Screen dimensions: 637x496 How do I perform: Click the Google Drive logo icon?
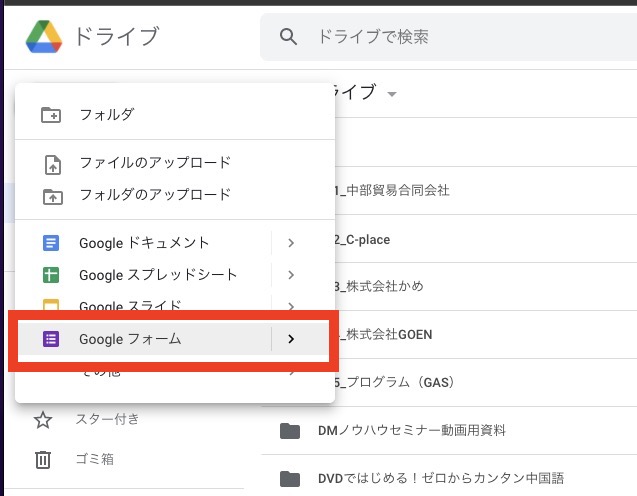43,37
